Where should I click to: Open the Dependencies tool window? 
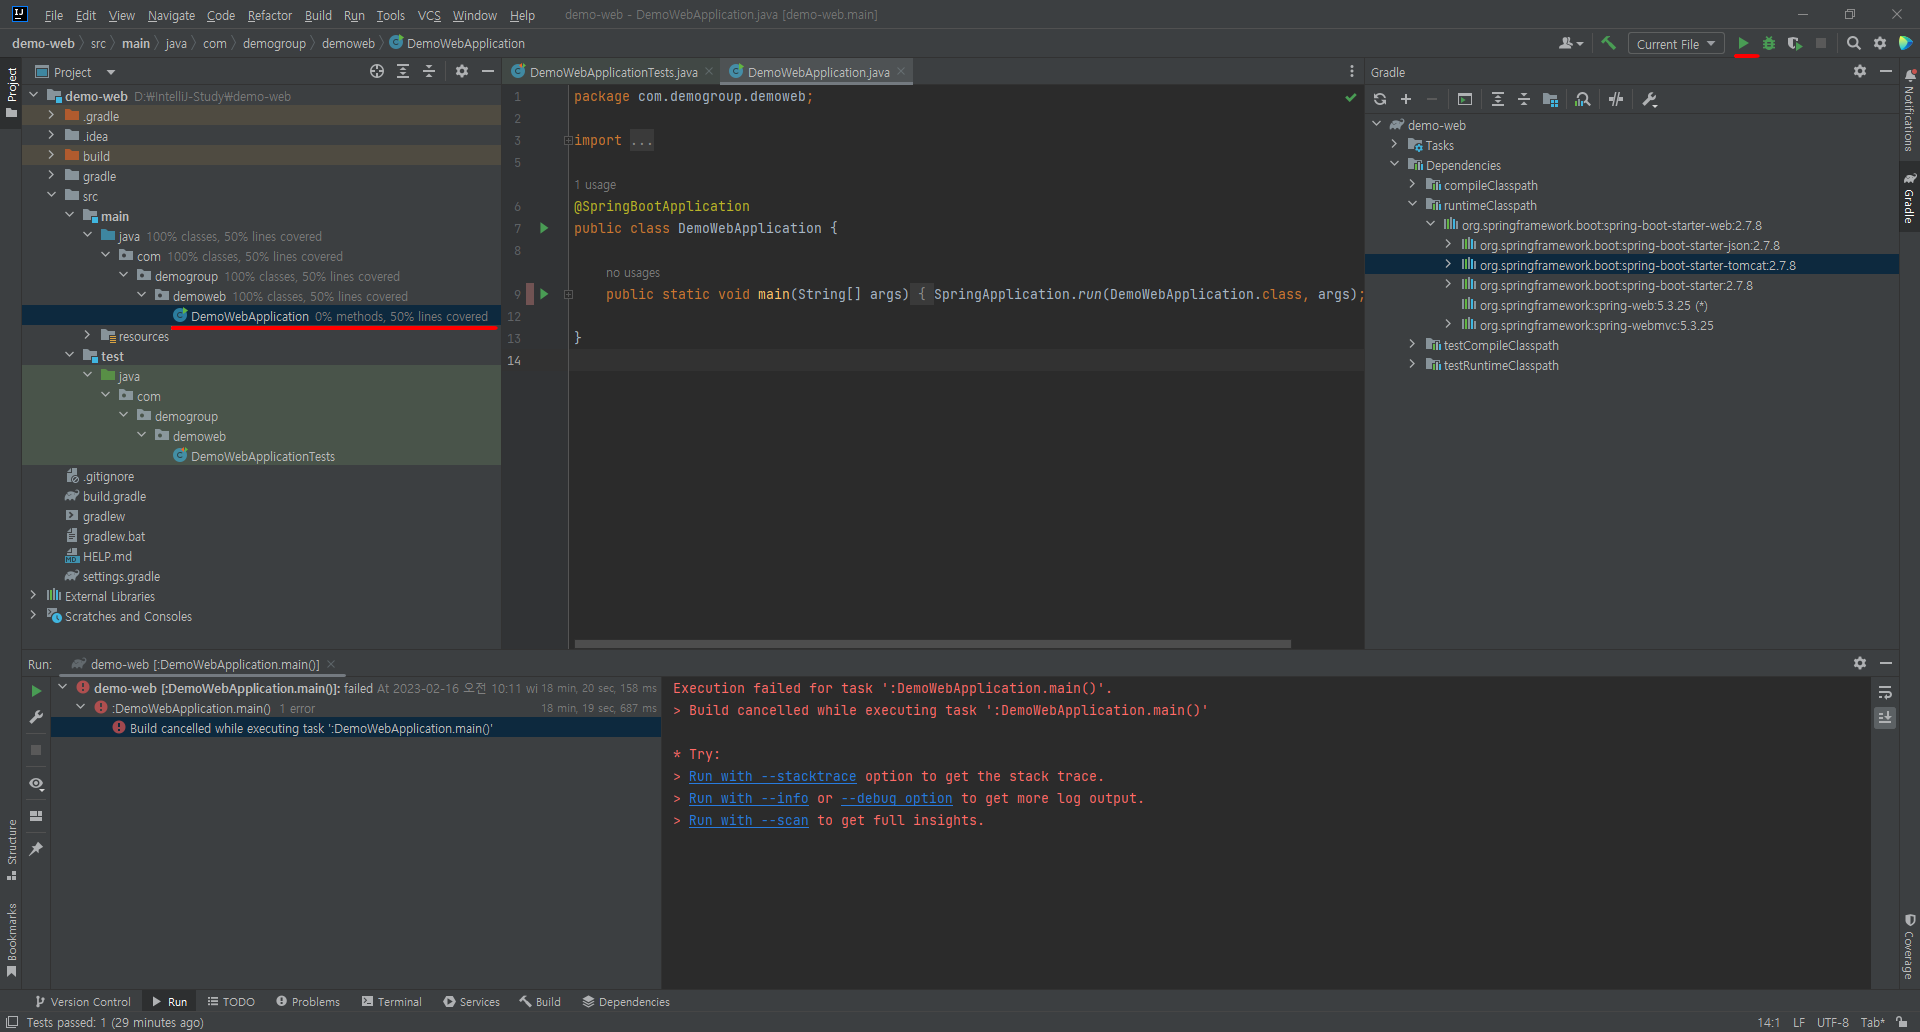(x=626, y=1001)
